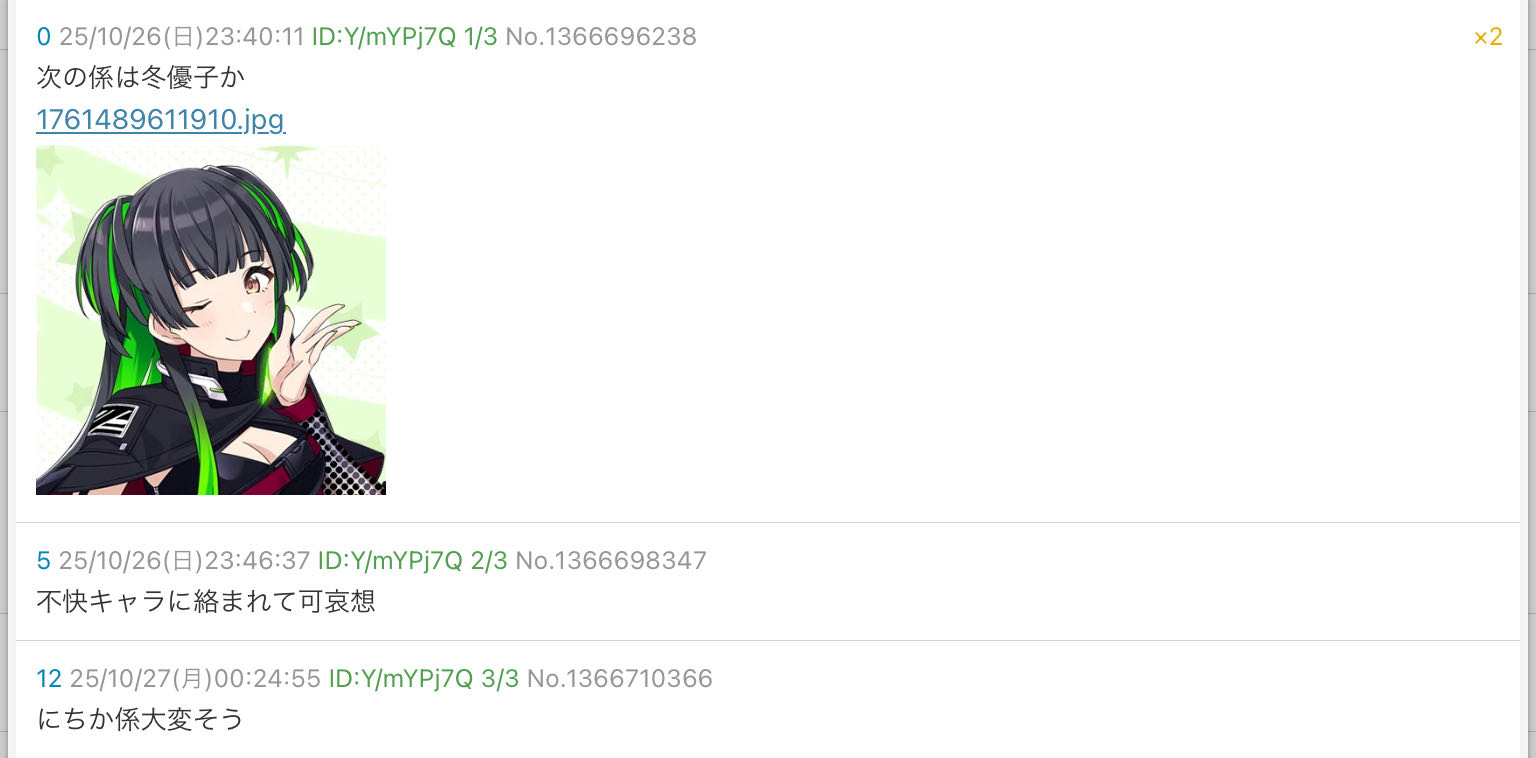Click the 2/3 post counter
1536x758 pixels.
pos(489,561)
